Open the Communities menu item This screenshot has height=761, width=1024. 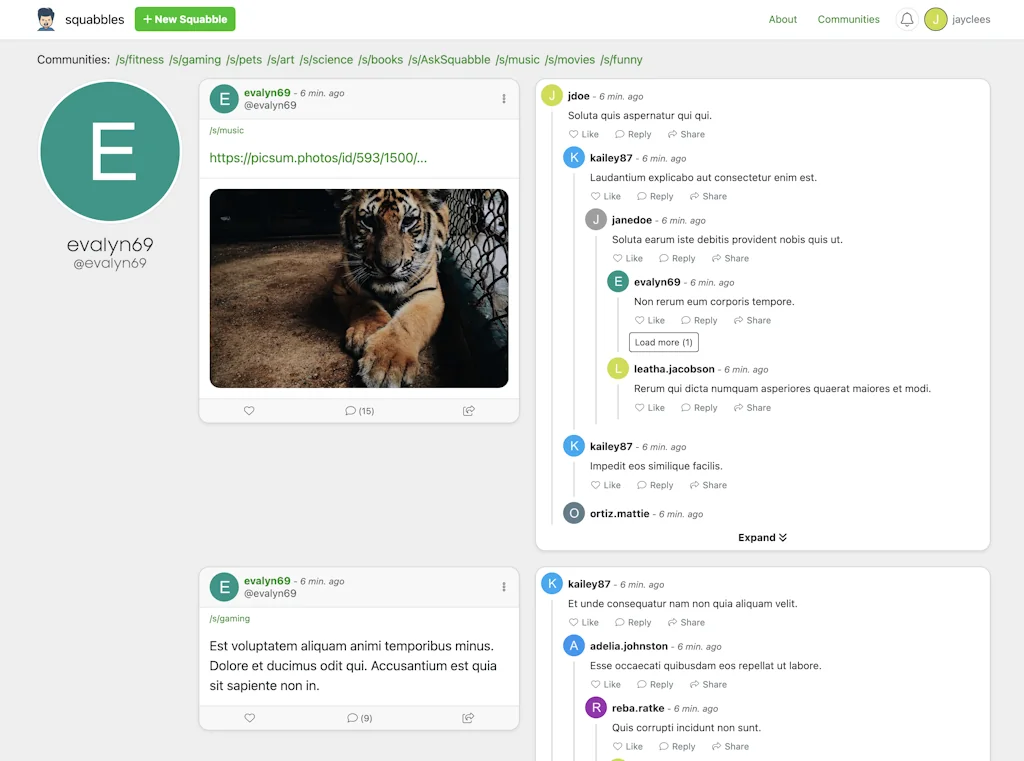pyautogui.click(x=848, y=19)
